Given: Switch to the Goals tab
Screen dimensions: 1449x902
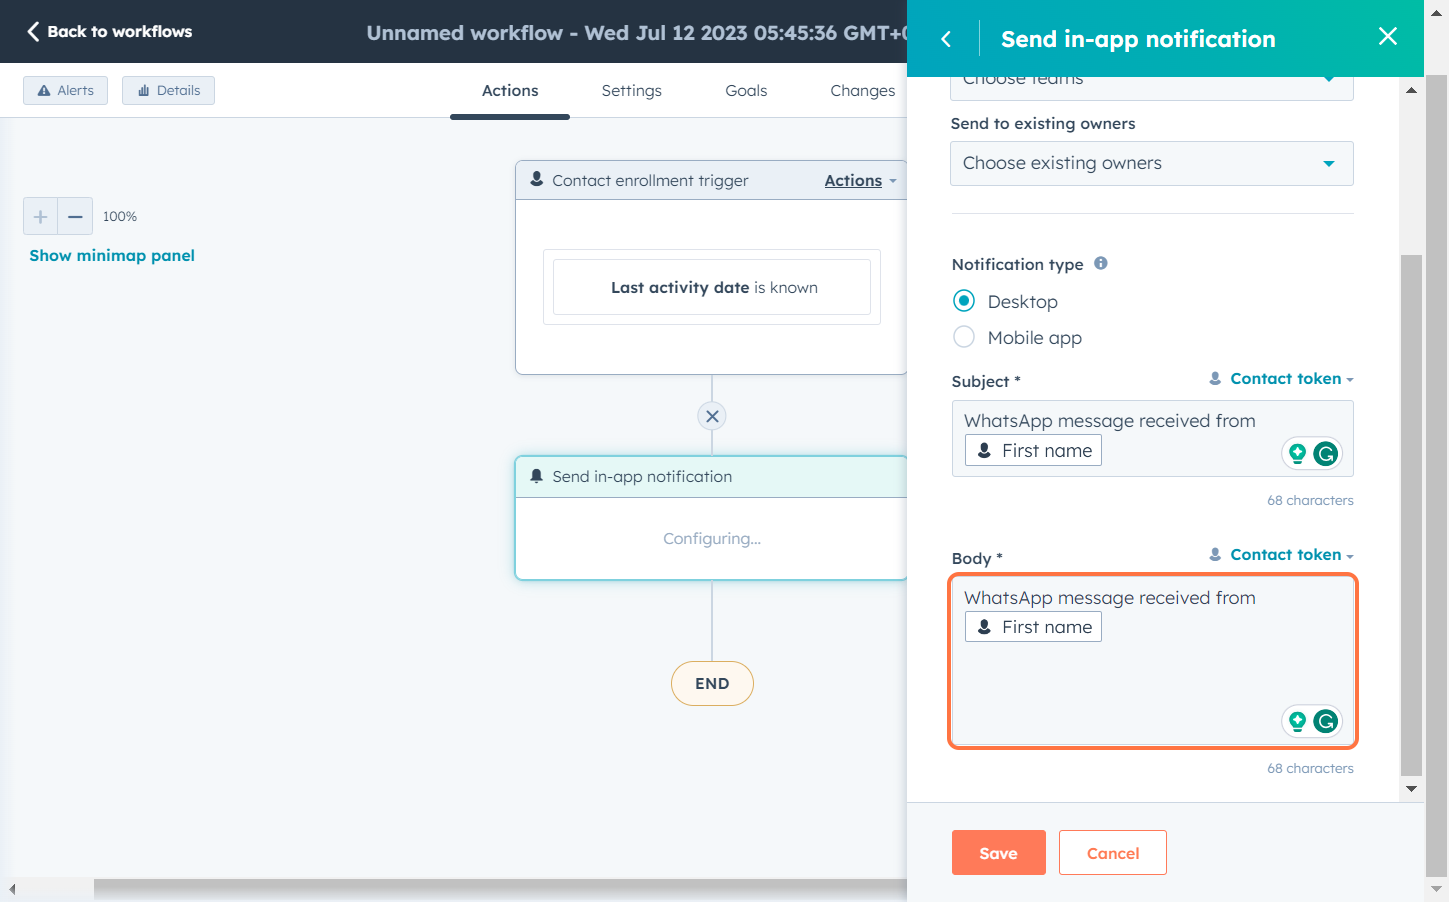Looking at the screenshot, I should pyautogui.click(x=746, y=90).
